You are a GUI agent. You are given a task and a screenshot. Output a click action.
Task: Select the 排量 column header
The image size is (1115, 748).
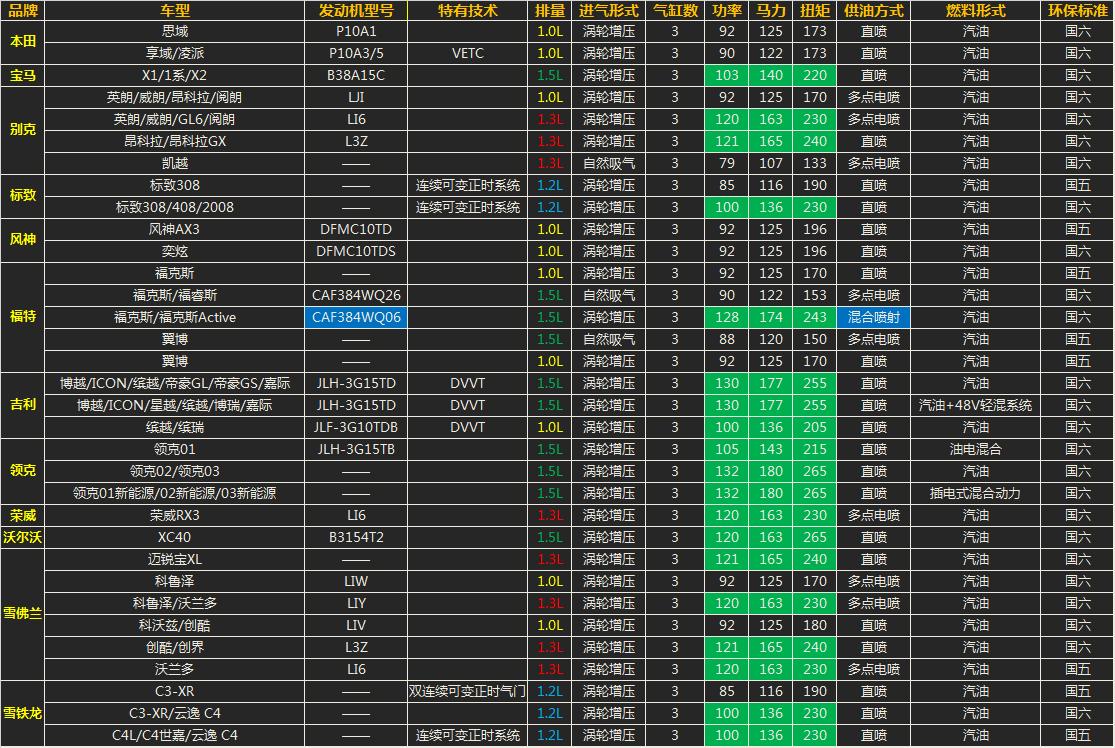(x=550, y=11)
